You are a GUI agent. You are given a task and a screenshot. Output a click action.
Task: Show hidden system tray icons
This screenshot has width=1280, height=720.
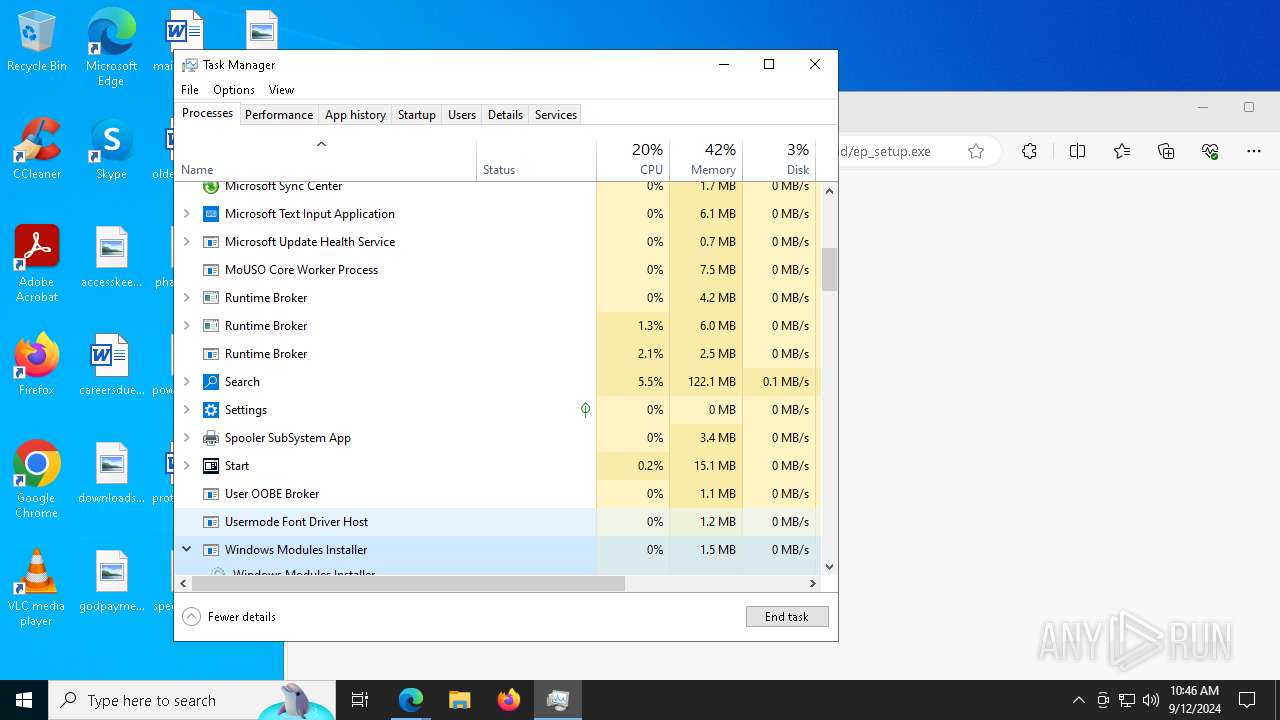(x=1078, y=700)
